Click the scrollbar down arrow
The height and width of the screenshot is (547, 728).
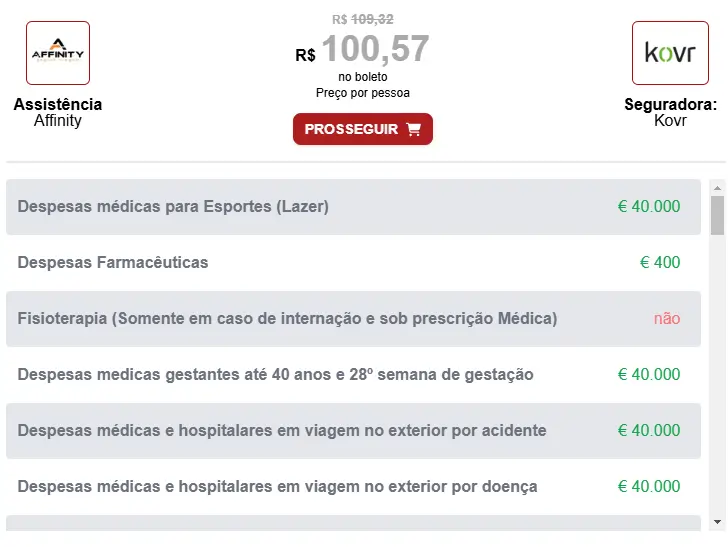click(717, 522)
